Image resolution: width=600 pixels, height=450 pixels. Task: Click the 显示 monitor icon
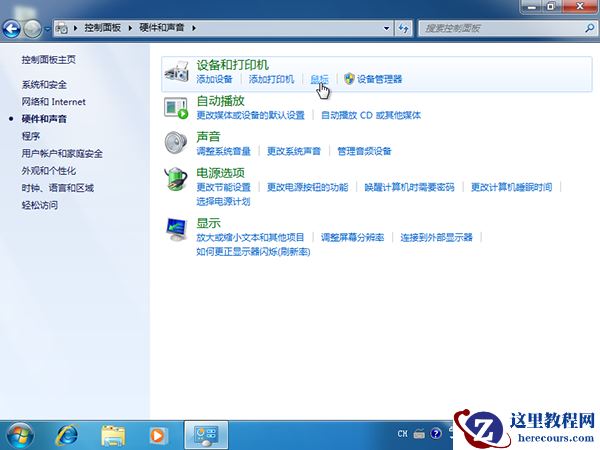point(176,229)
